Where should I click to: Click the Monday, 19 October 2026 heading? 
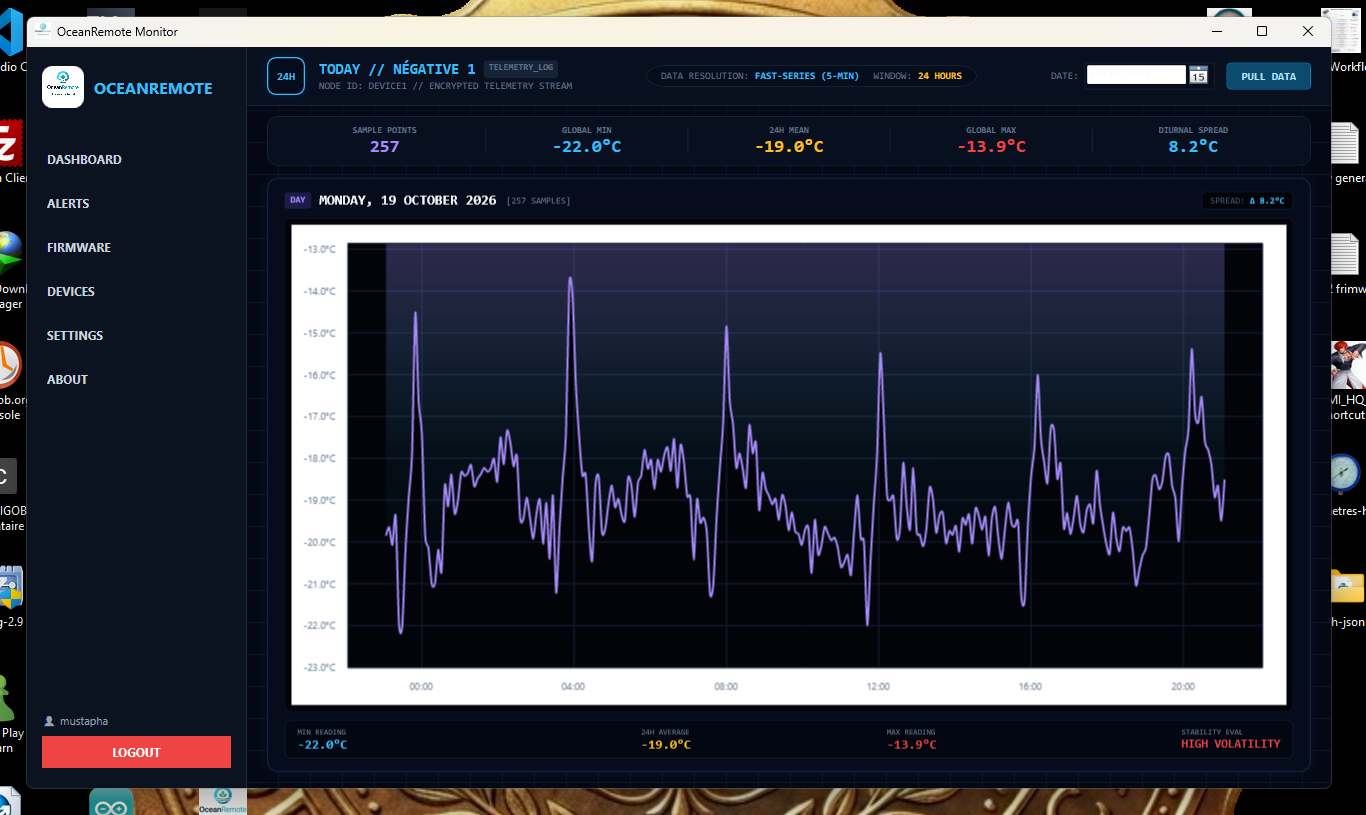[407, 200]
